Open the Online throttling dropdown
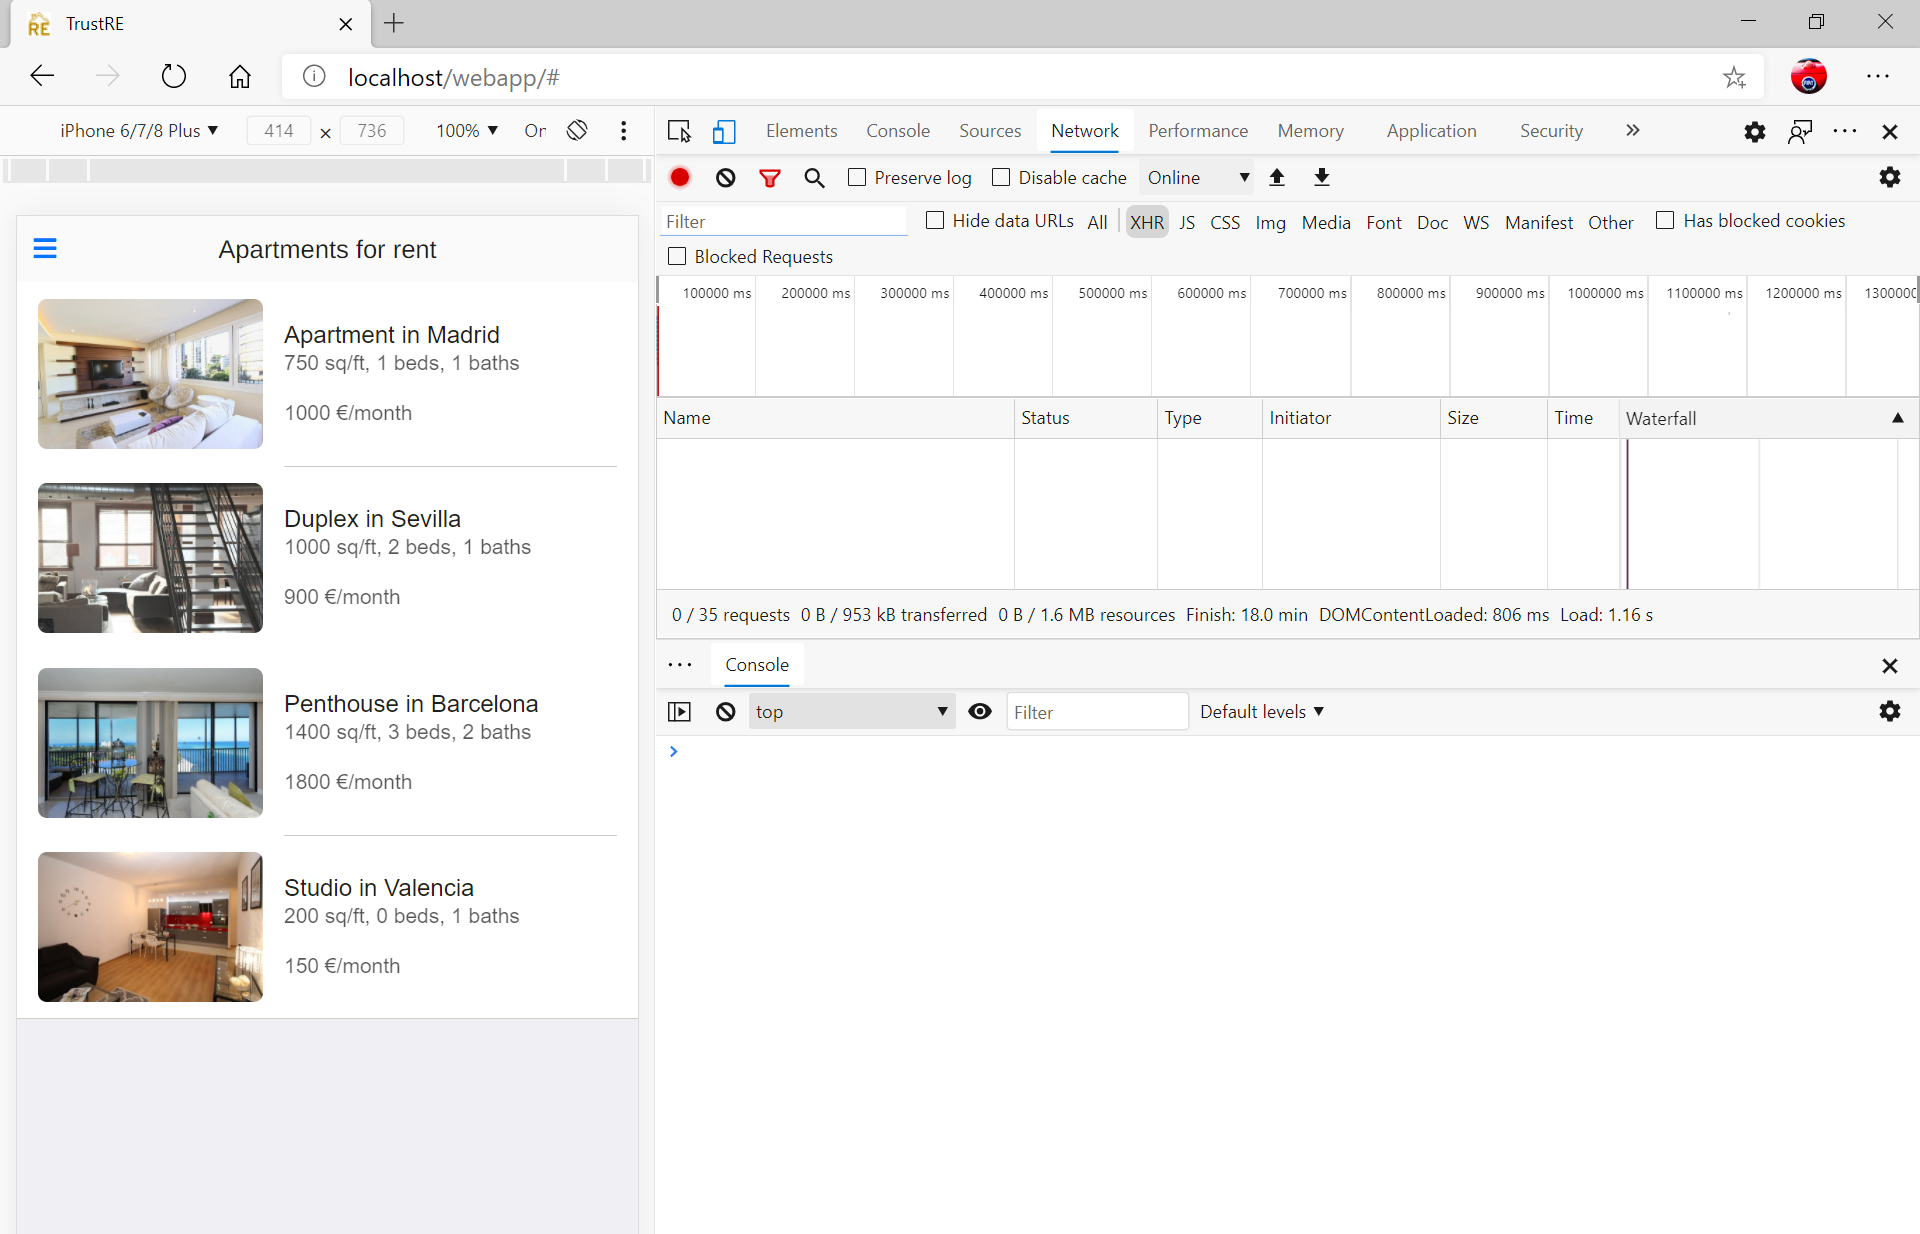The width and height of the screenshot is (1920, 1234). [1197, 177]
